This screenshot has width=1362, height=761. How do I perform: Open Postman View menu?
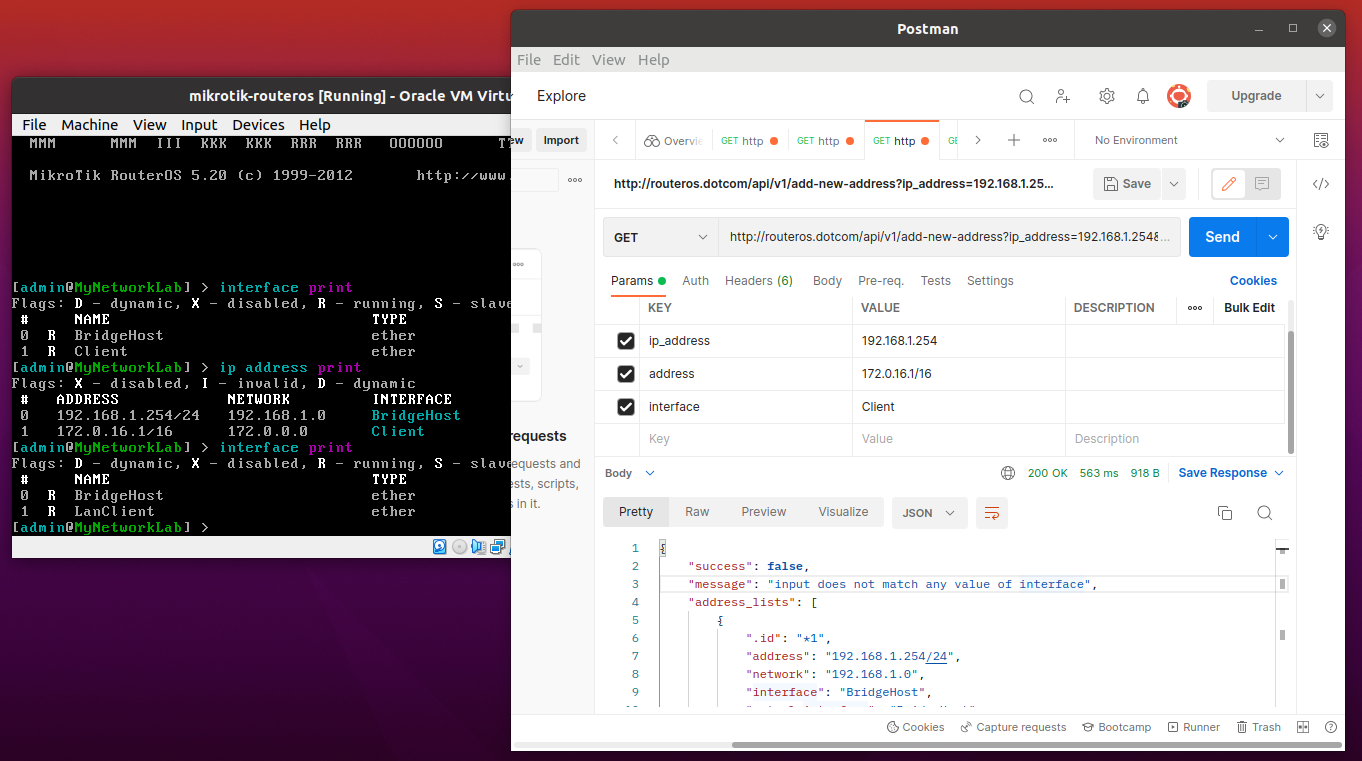pyautogui.click(x=608, y=60)
